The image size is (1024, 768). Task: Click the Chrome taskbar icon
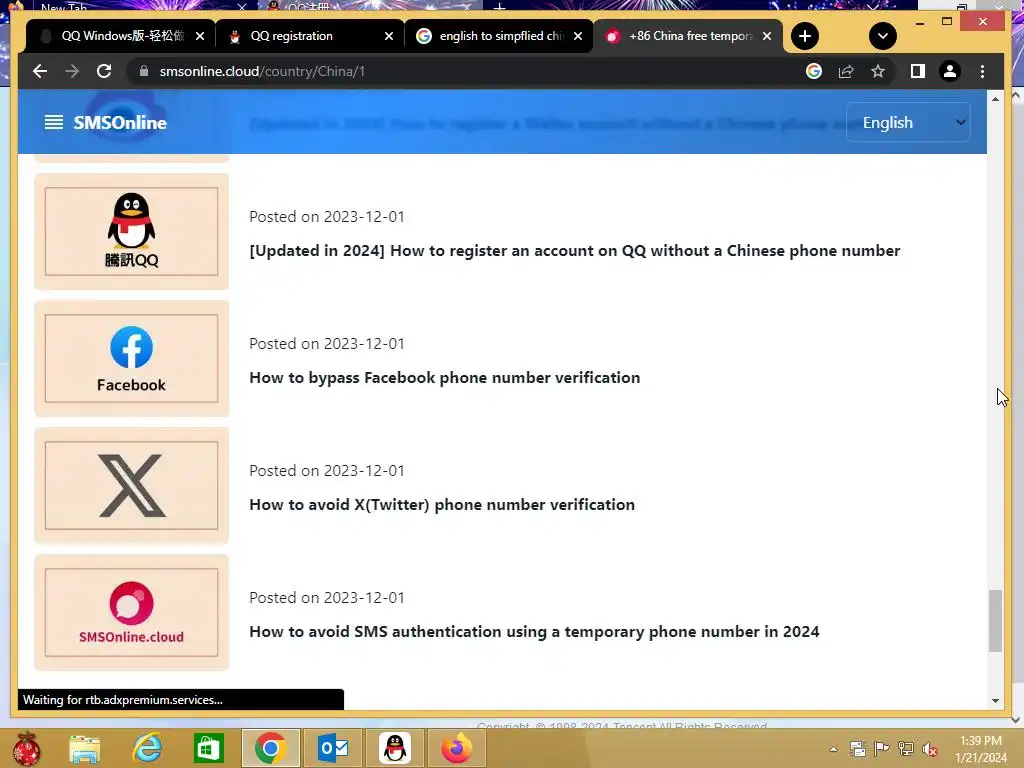[x=270, y=748]
